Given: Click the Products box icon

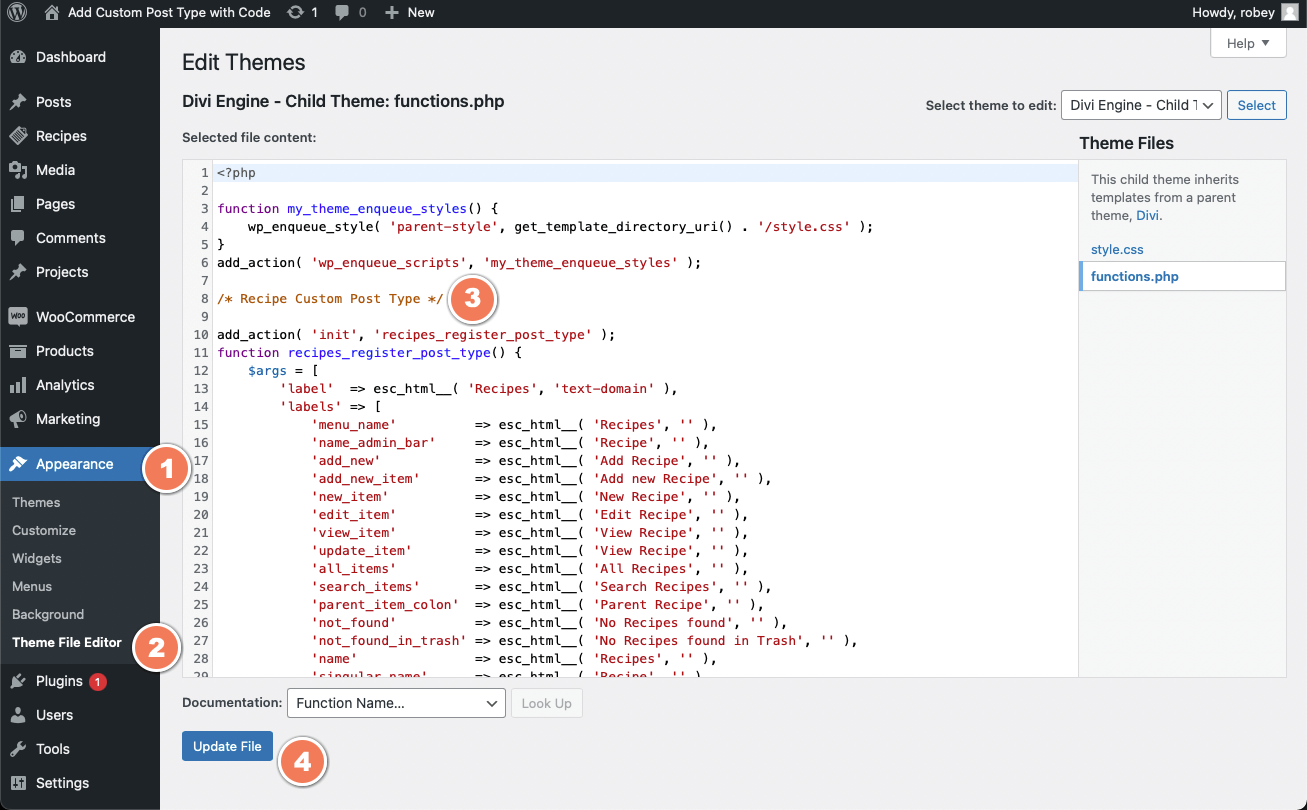Looking at the screenshot, I should (x=18, y=351).
